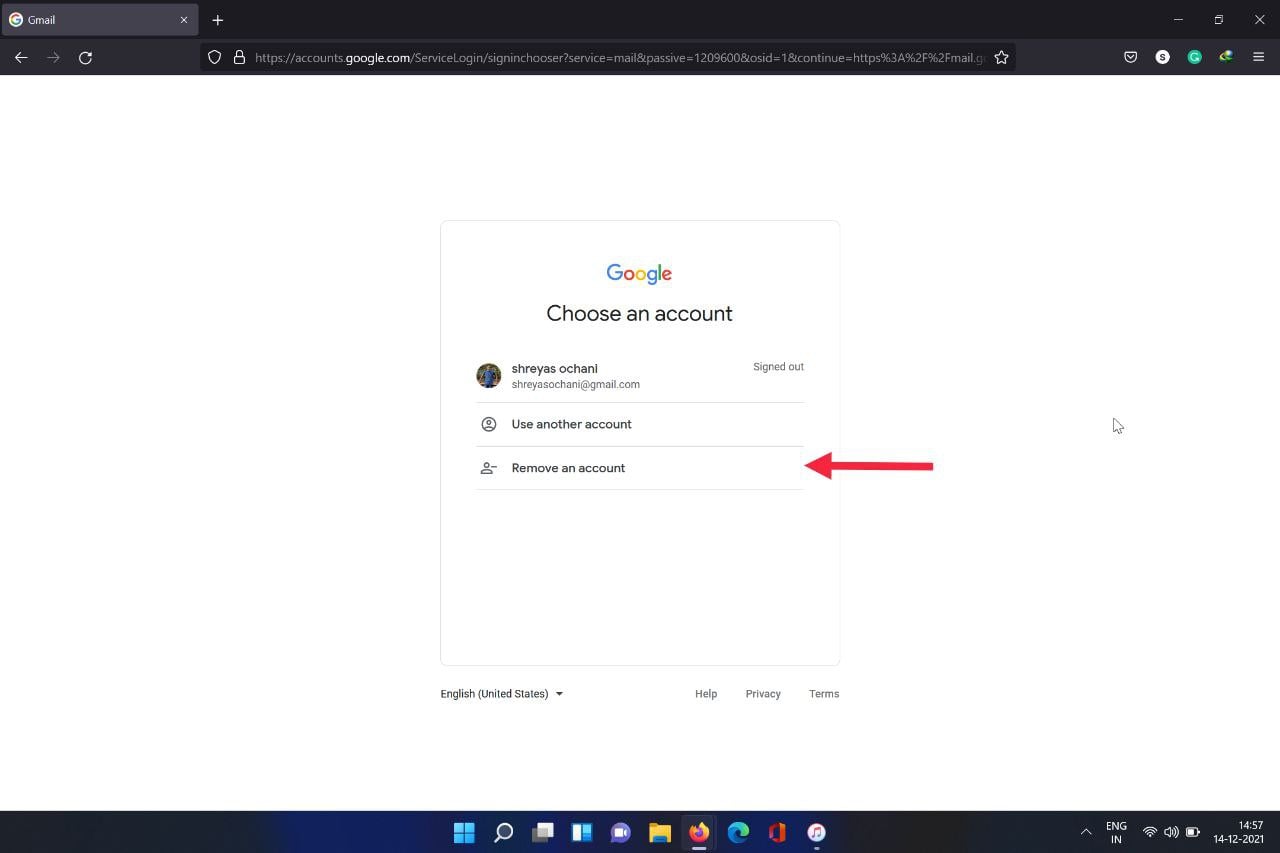1280x853 pixels.
Task: Open Microsoft Edge from the taskbar
Action: point(738,832)
